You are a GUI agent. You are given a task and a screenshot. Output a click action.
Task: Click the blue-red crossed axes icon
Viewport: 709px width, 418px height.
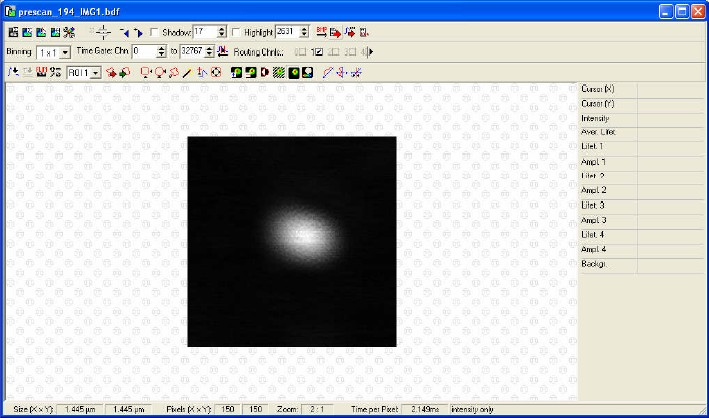342,72
